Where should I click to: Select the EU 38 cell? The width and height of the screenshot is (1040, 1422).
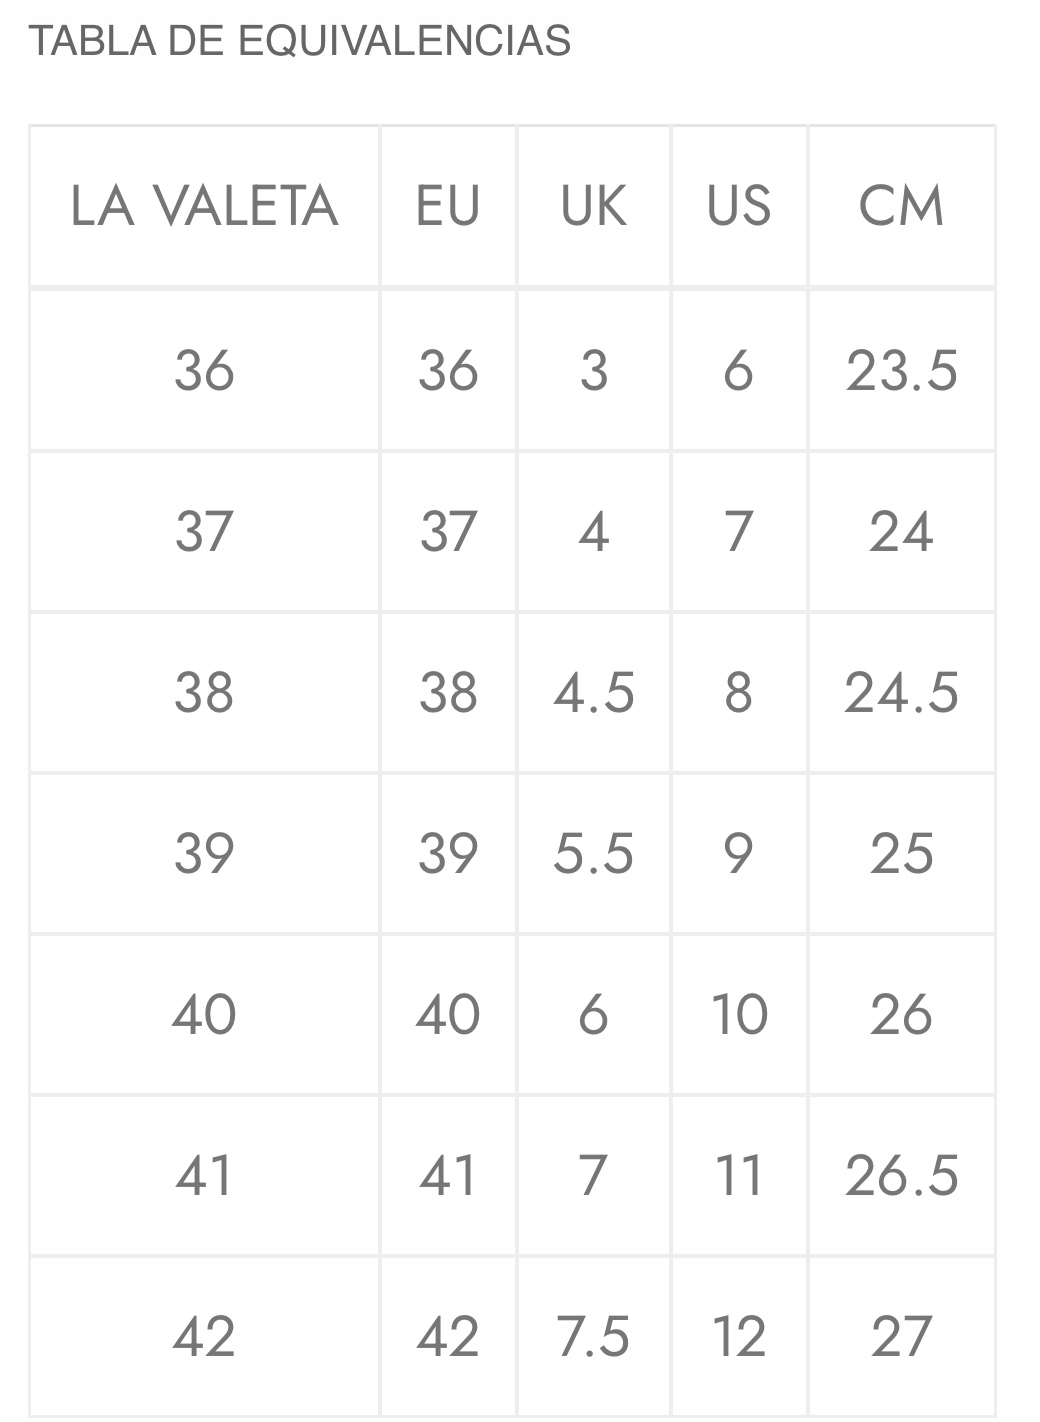[x=448, y=692]
